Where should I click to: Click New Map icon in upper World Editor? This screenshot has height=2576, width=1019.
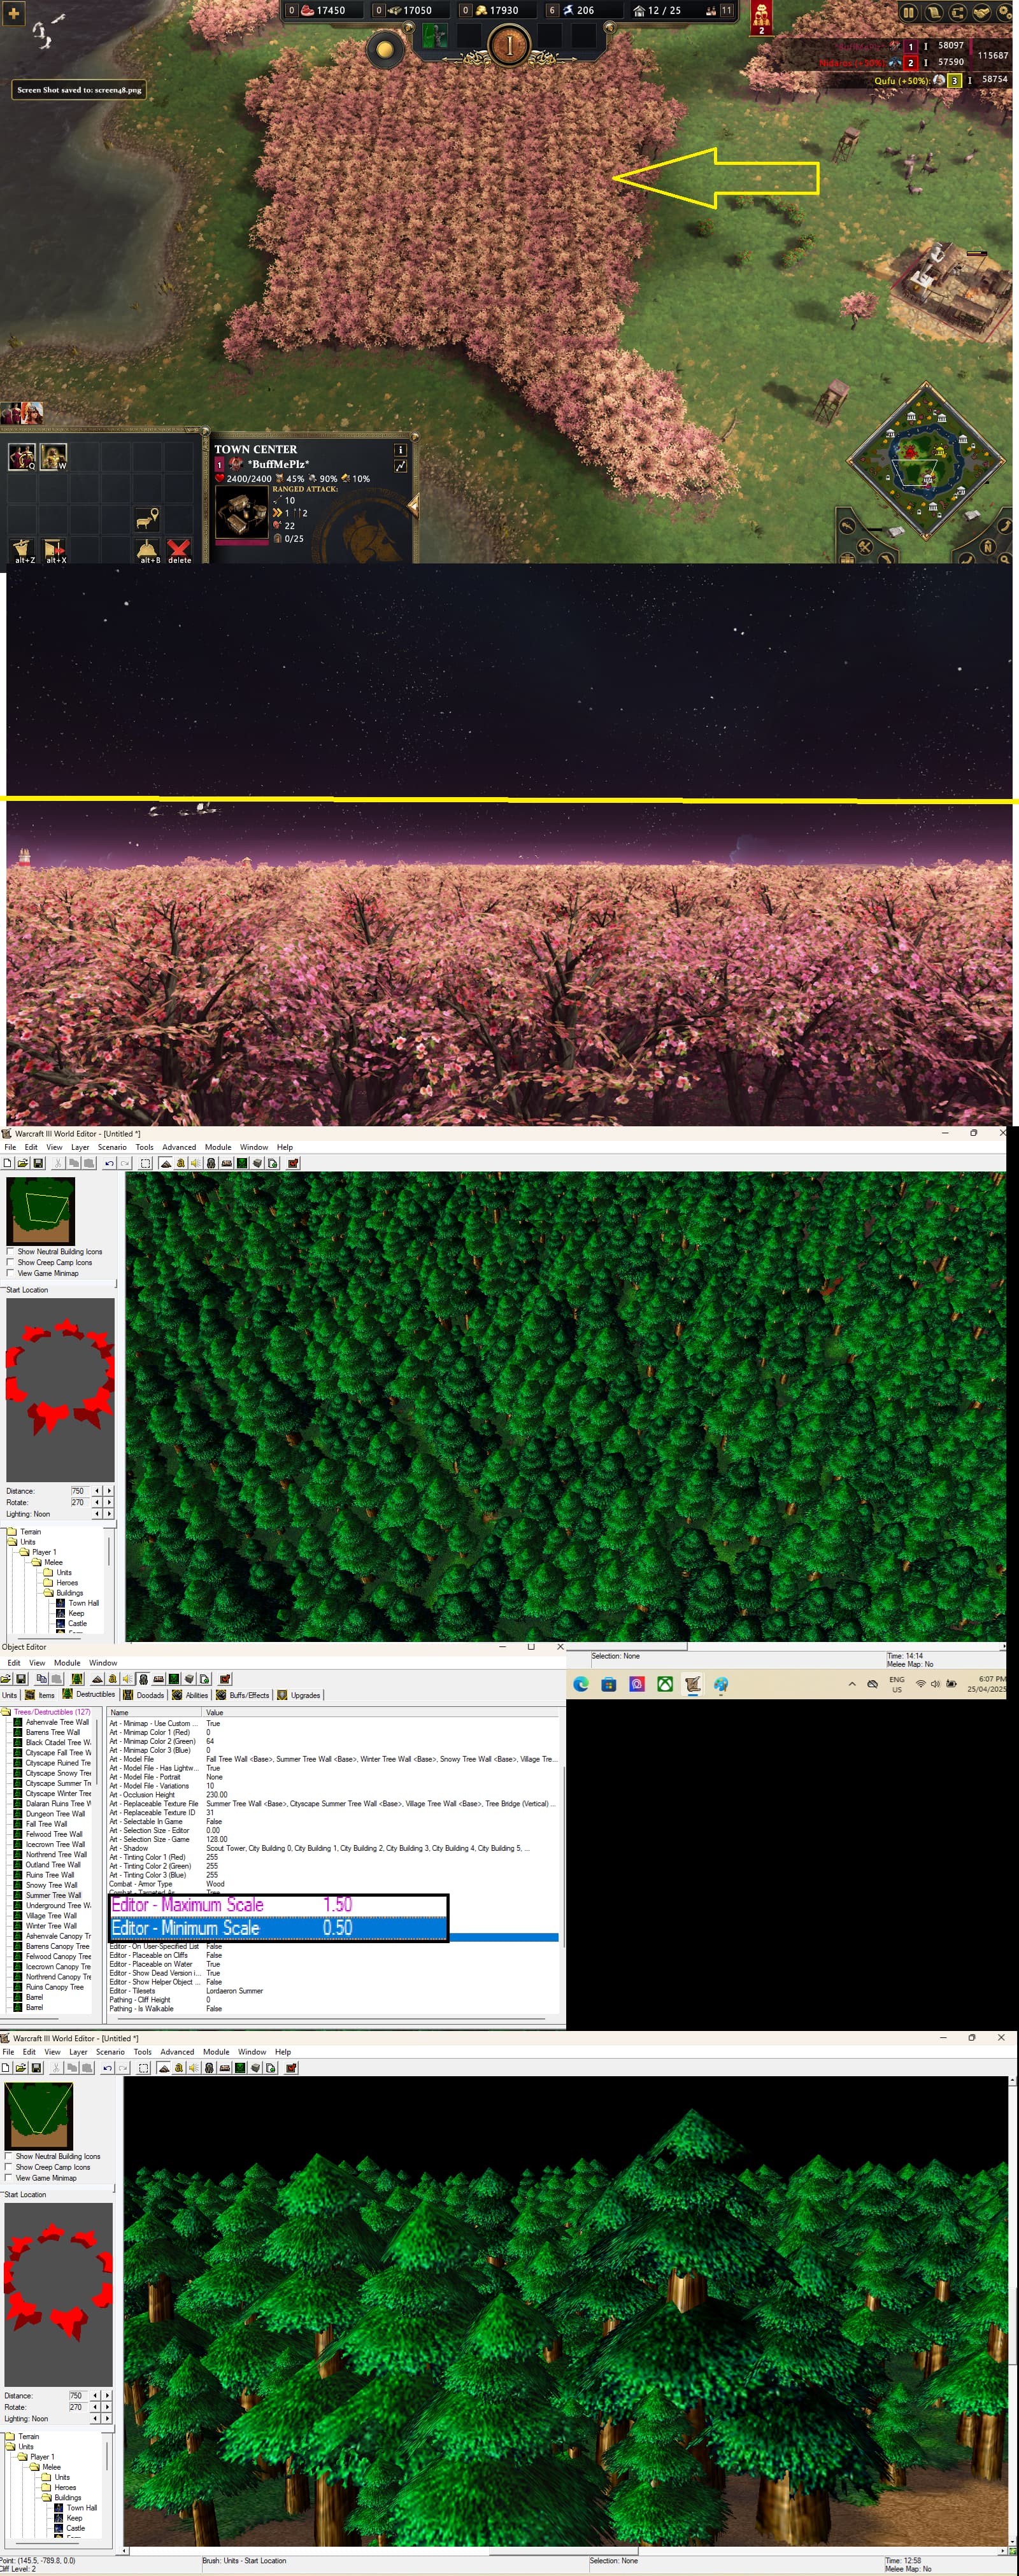(6, 1163)
